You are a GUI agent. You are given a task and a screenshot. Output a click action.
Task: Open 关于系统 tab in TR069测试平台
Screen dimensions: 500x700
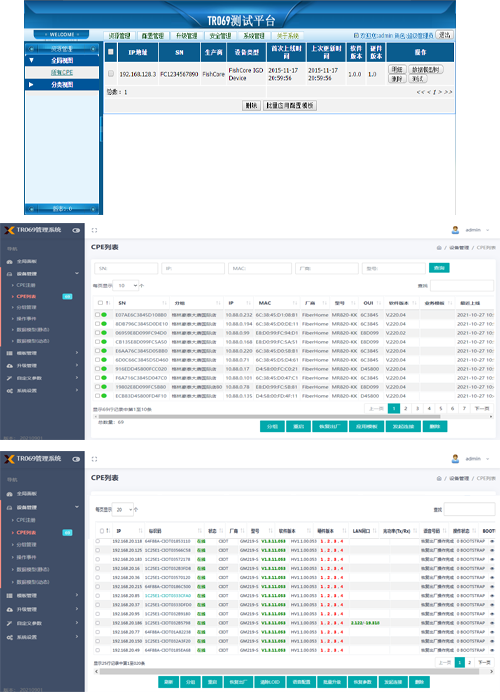point(288,36)
